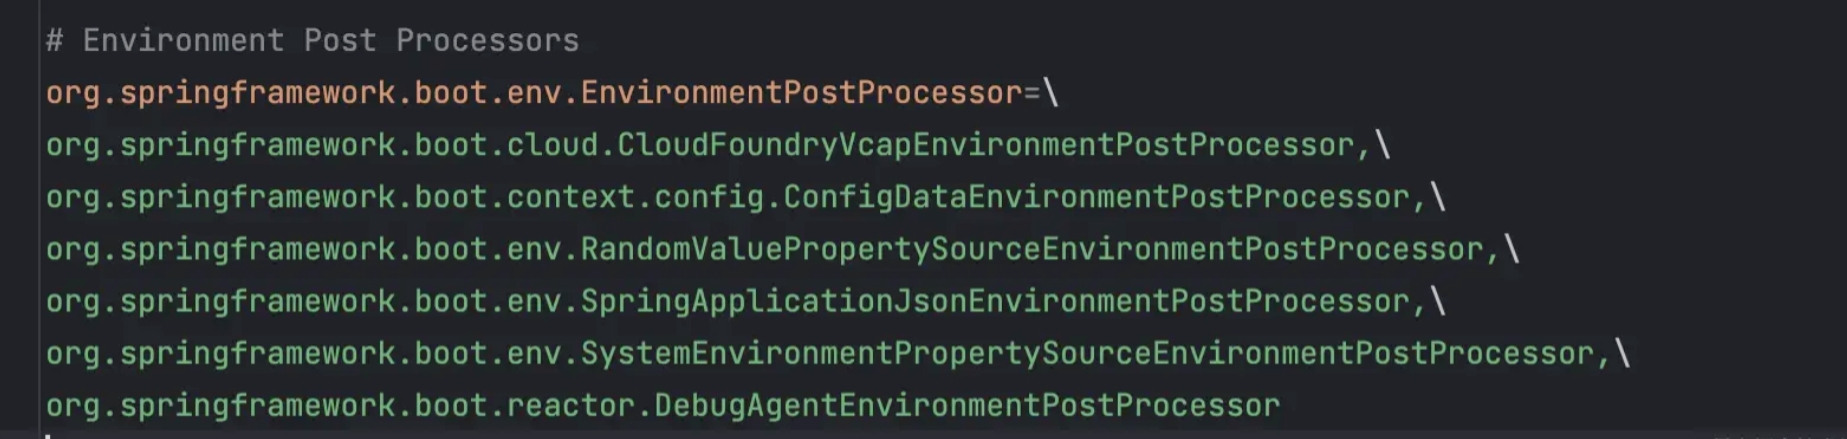The height and width of the screenshot is (439, 1847).
Task: Click editor gutter beside the comment line
Action: [x=20, y=41]
